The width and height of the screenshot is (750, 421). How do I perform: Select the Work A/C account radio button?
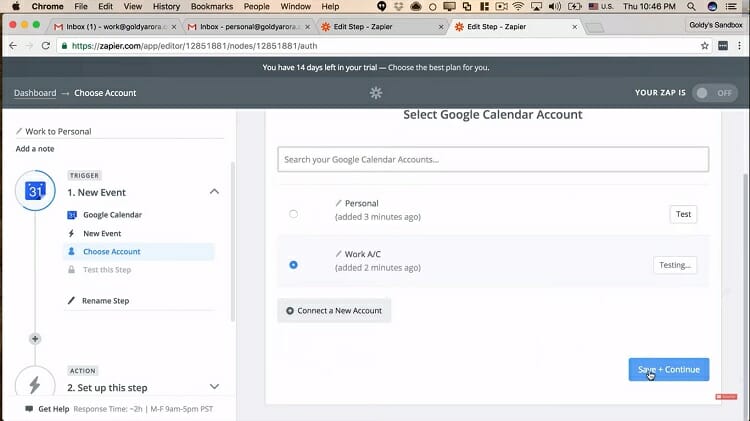[x=293, y=265]
